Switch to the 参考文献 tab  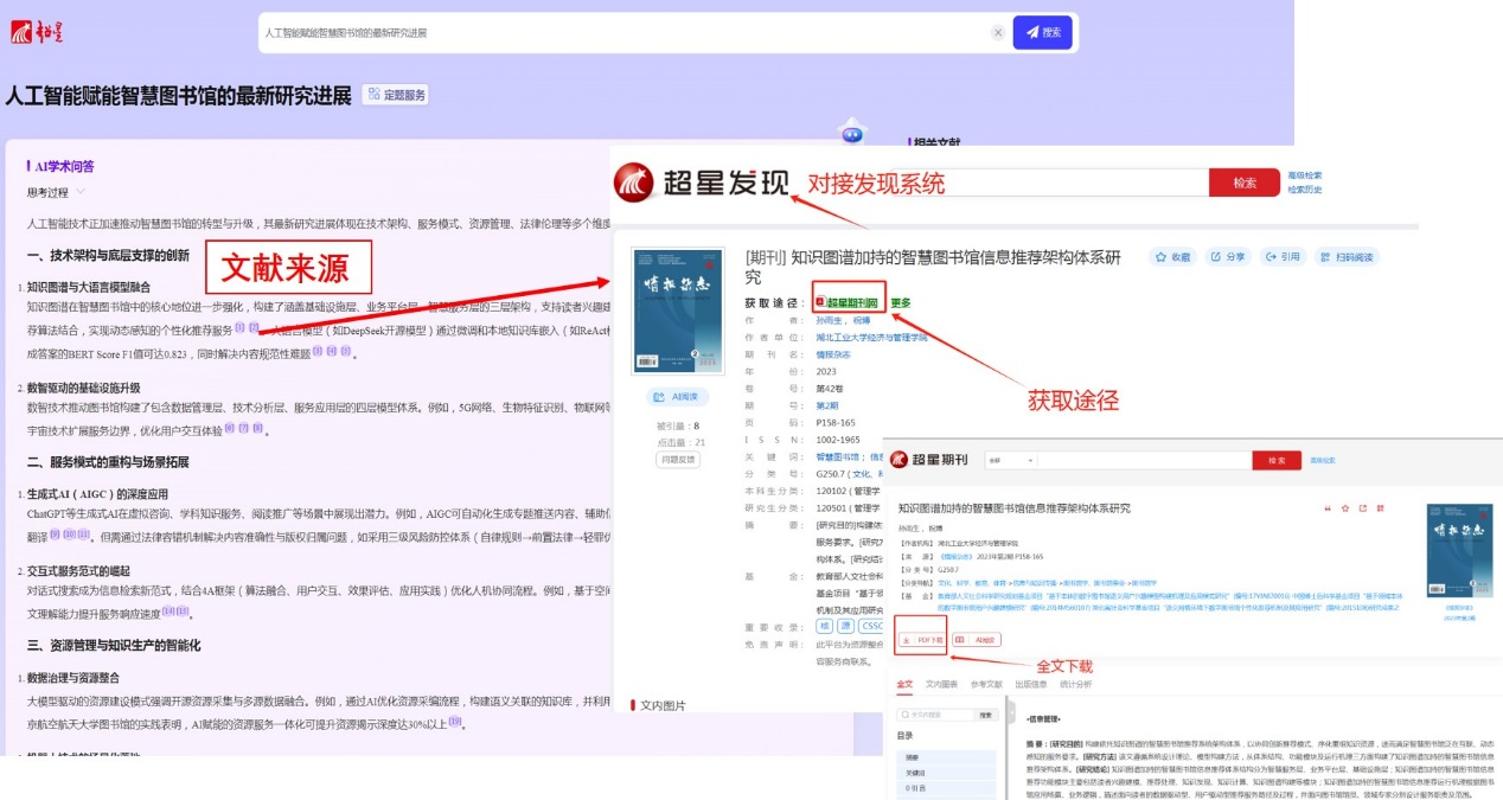(x=986, y=685)
